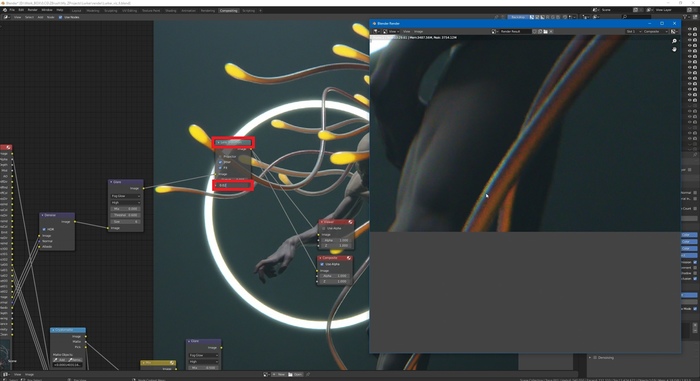Select the yellow Mix node header

coord(158,362)
